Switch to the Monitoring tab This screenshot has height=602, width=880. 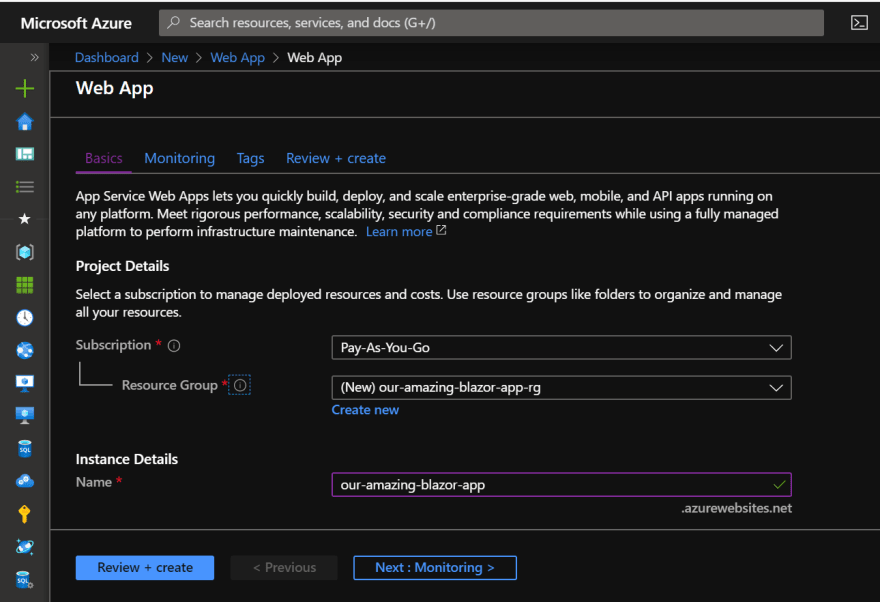(x=180, y=158)
